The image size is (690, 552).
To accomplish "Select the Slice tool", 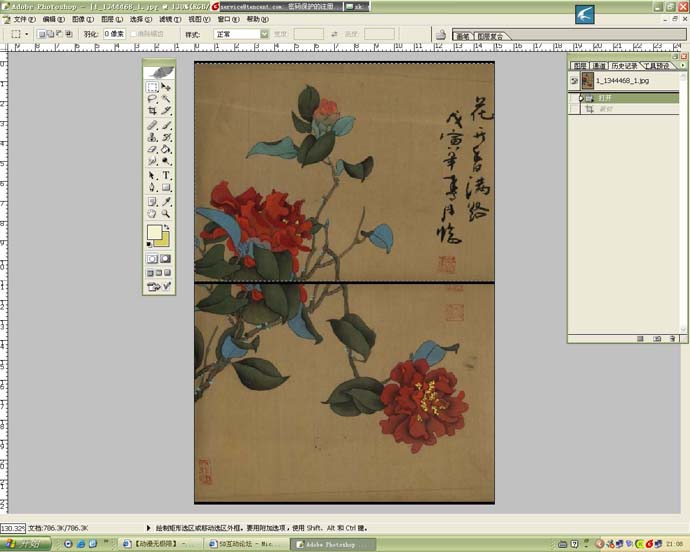I will (166, 110).
